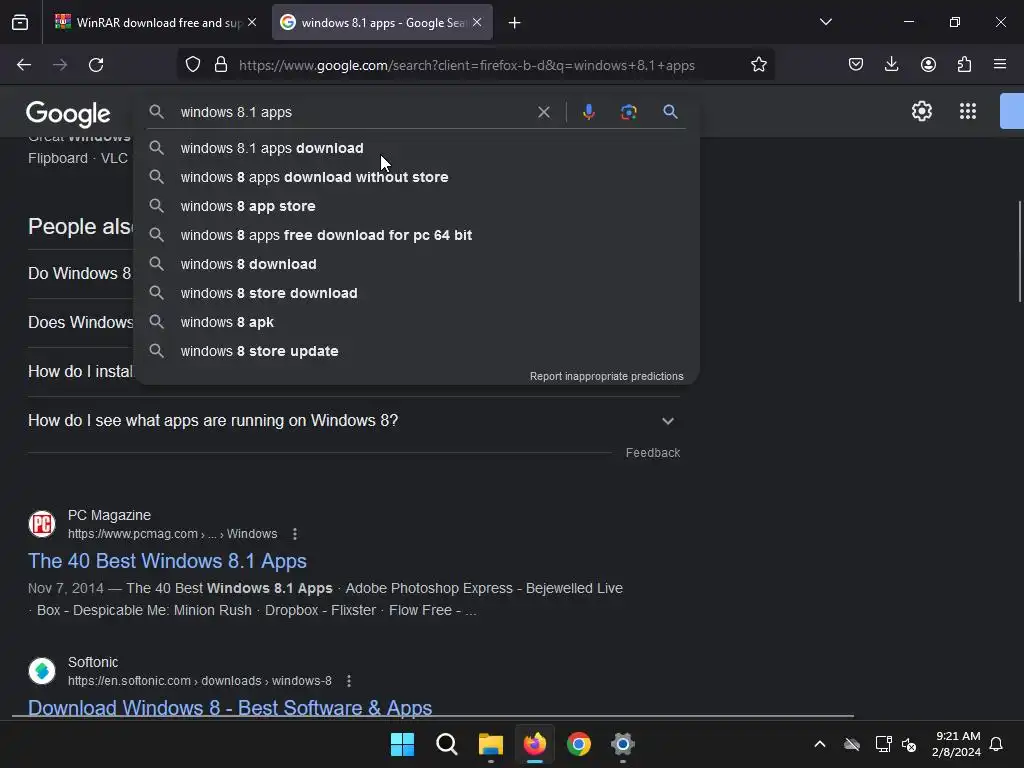Open the notifications bell in taskbar

996,744
